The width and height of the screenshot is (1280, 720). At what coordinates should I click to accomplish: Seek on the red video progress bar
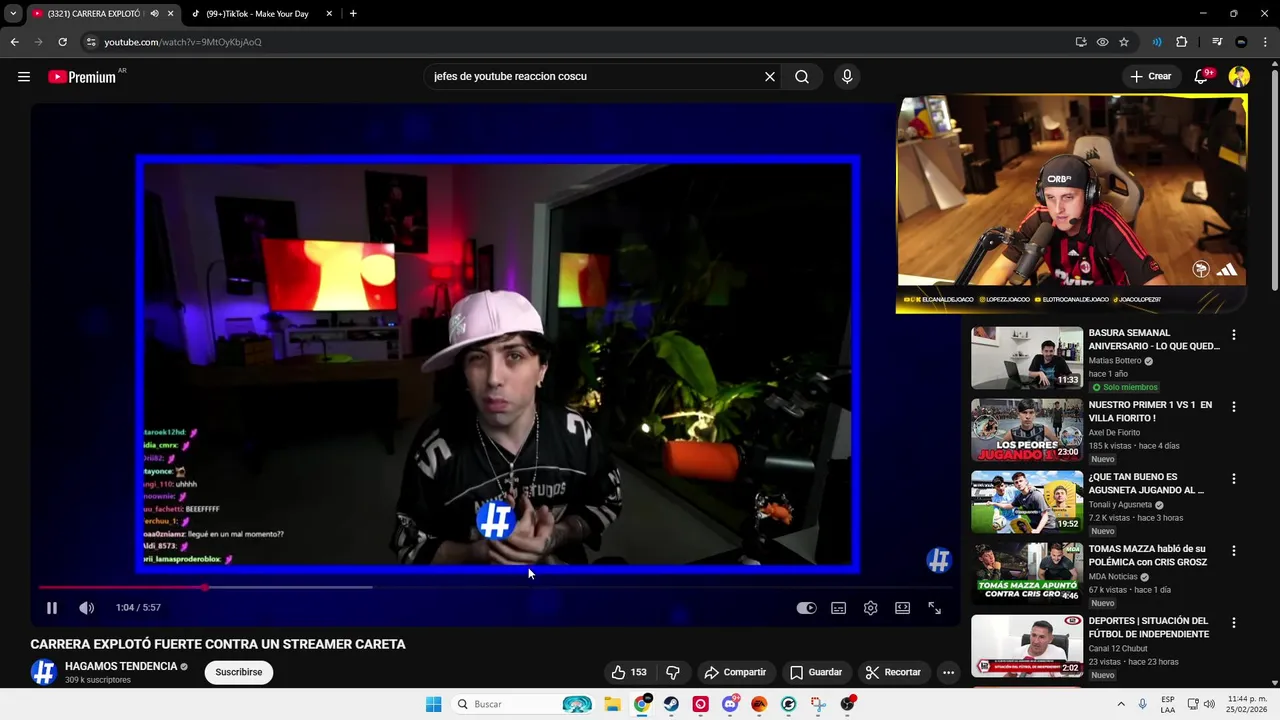pos(495,587)
